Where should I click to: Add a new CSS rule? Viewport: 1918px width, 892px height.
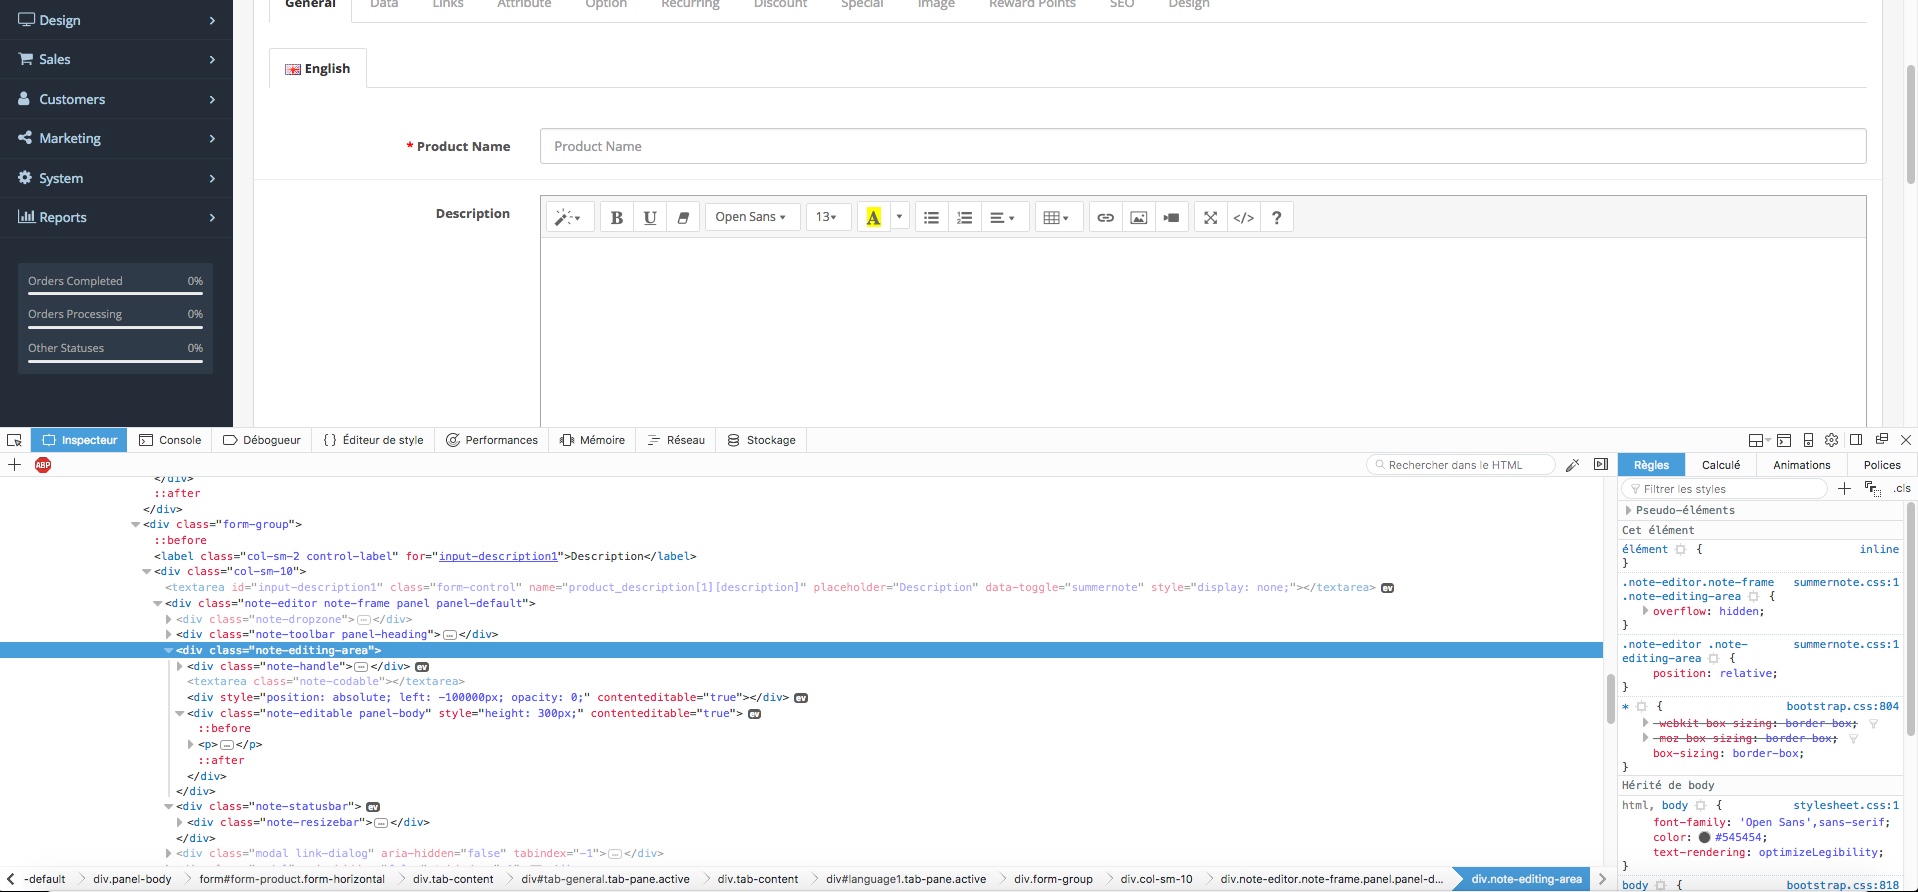[1844, 489]
